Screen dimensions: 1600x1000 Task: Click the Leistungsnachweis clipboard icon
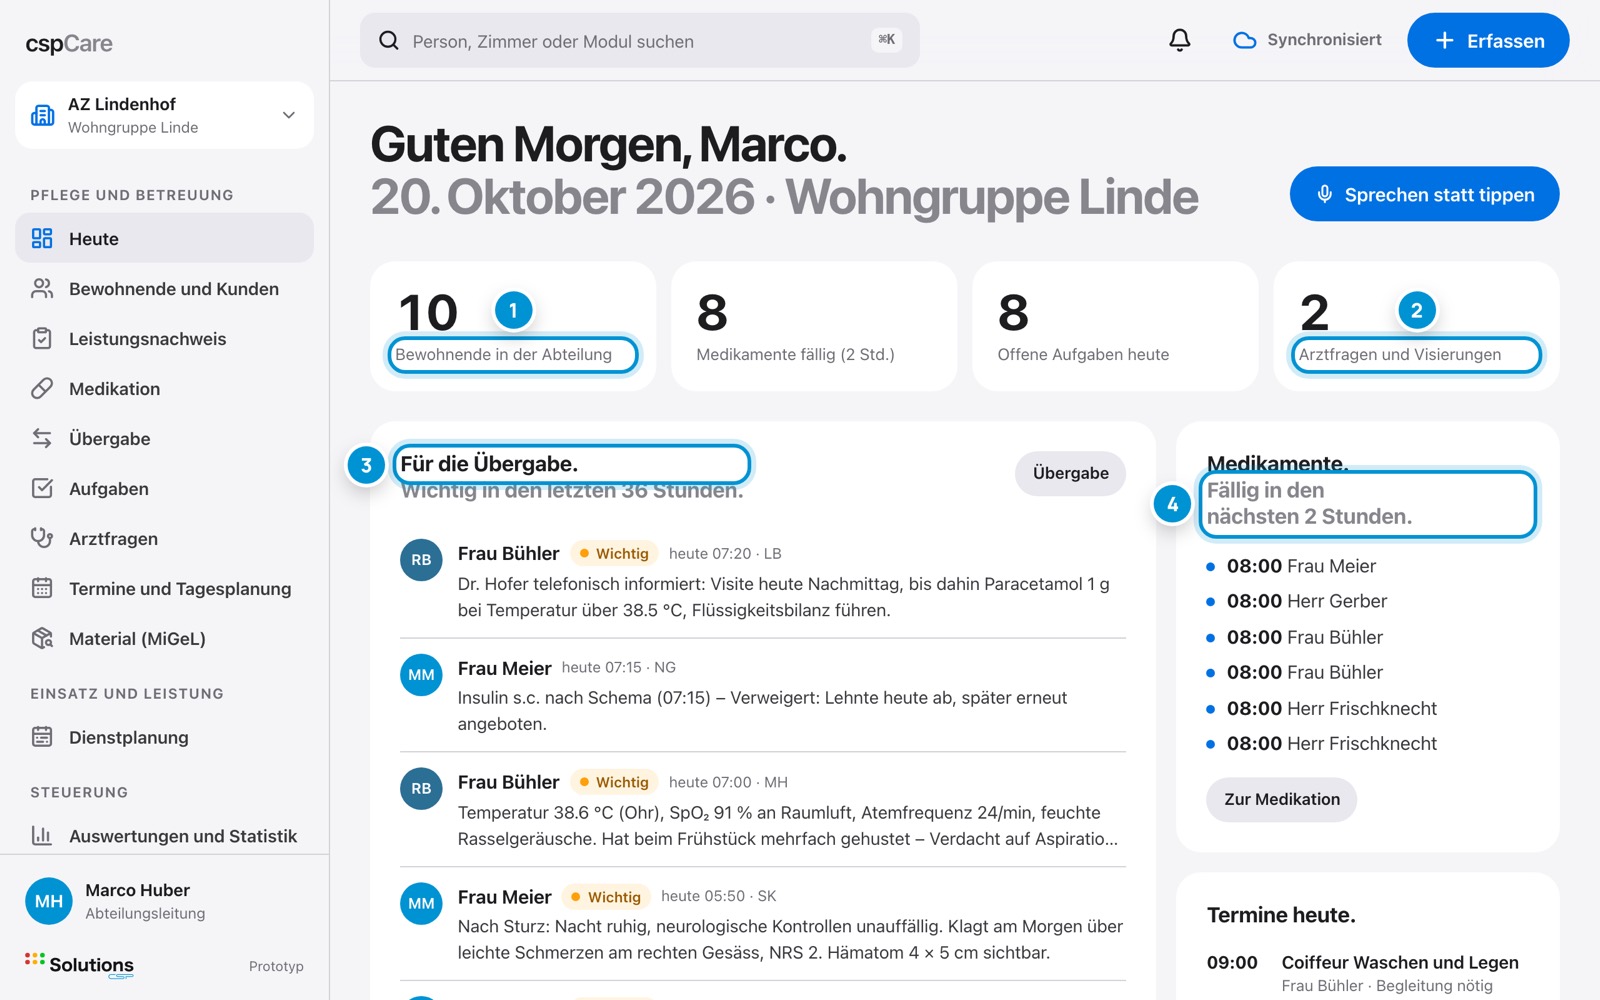[42, 338]
